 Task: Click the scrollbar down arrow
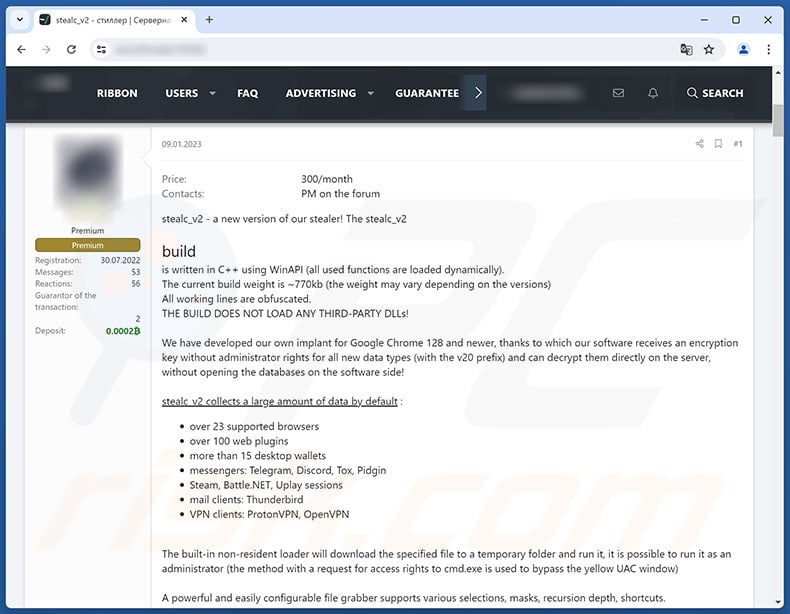(x=778, y=602)
